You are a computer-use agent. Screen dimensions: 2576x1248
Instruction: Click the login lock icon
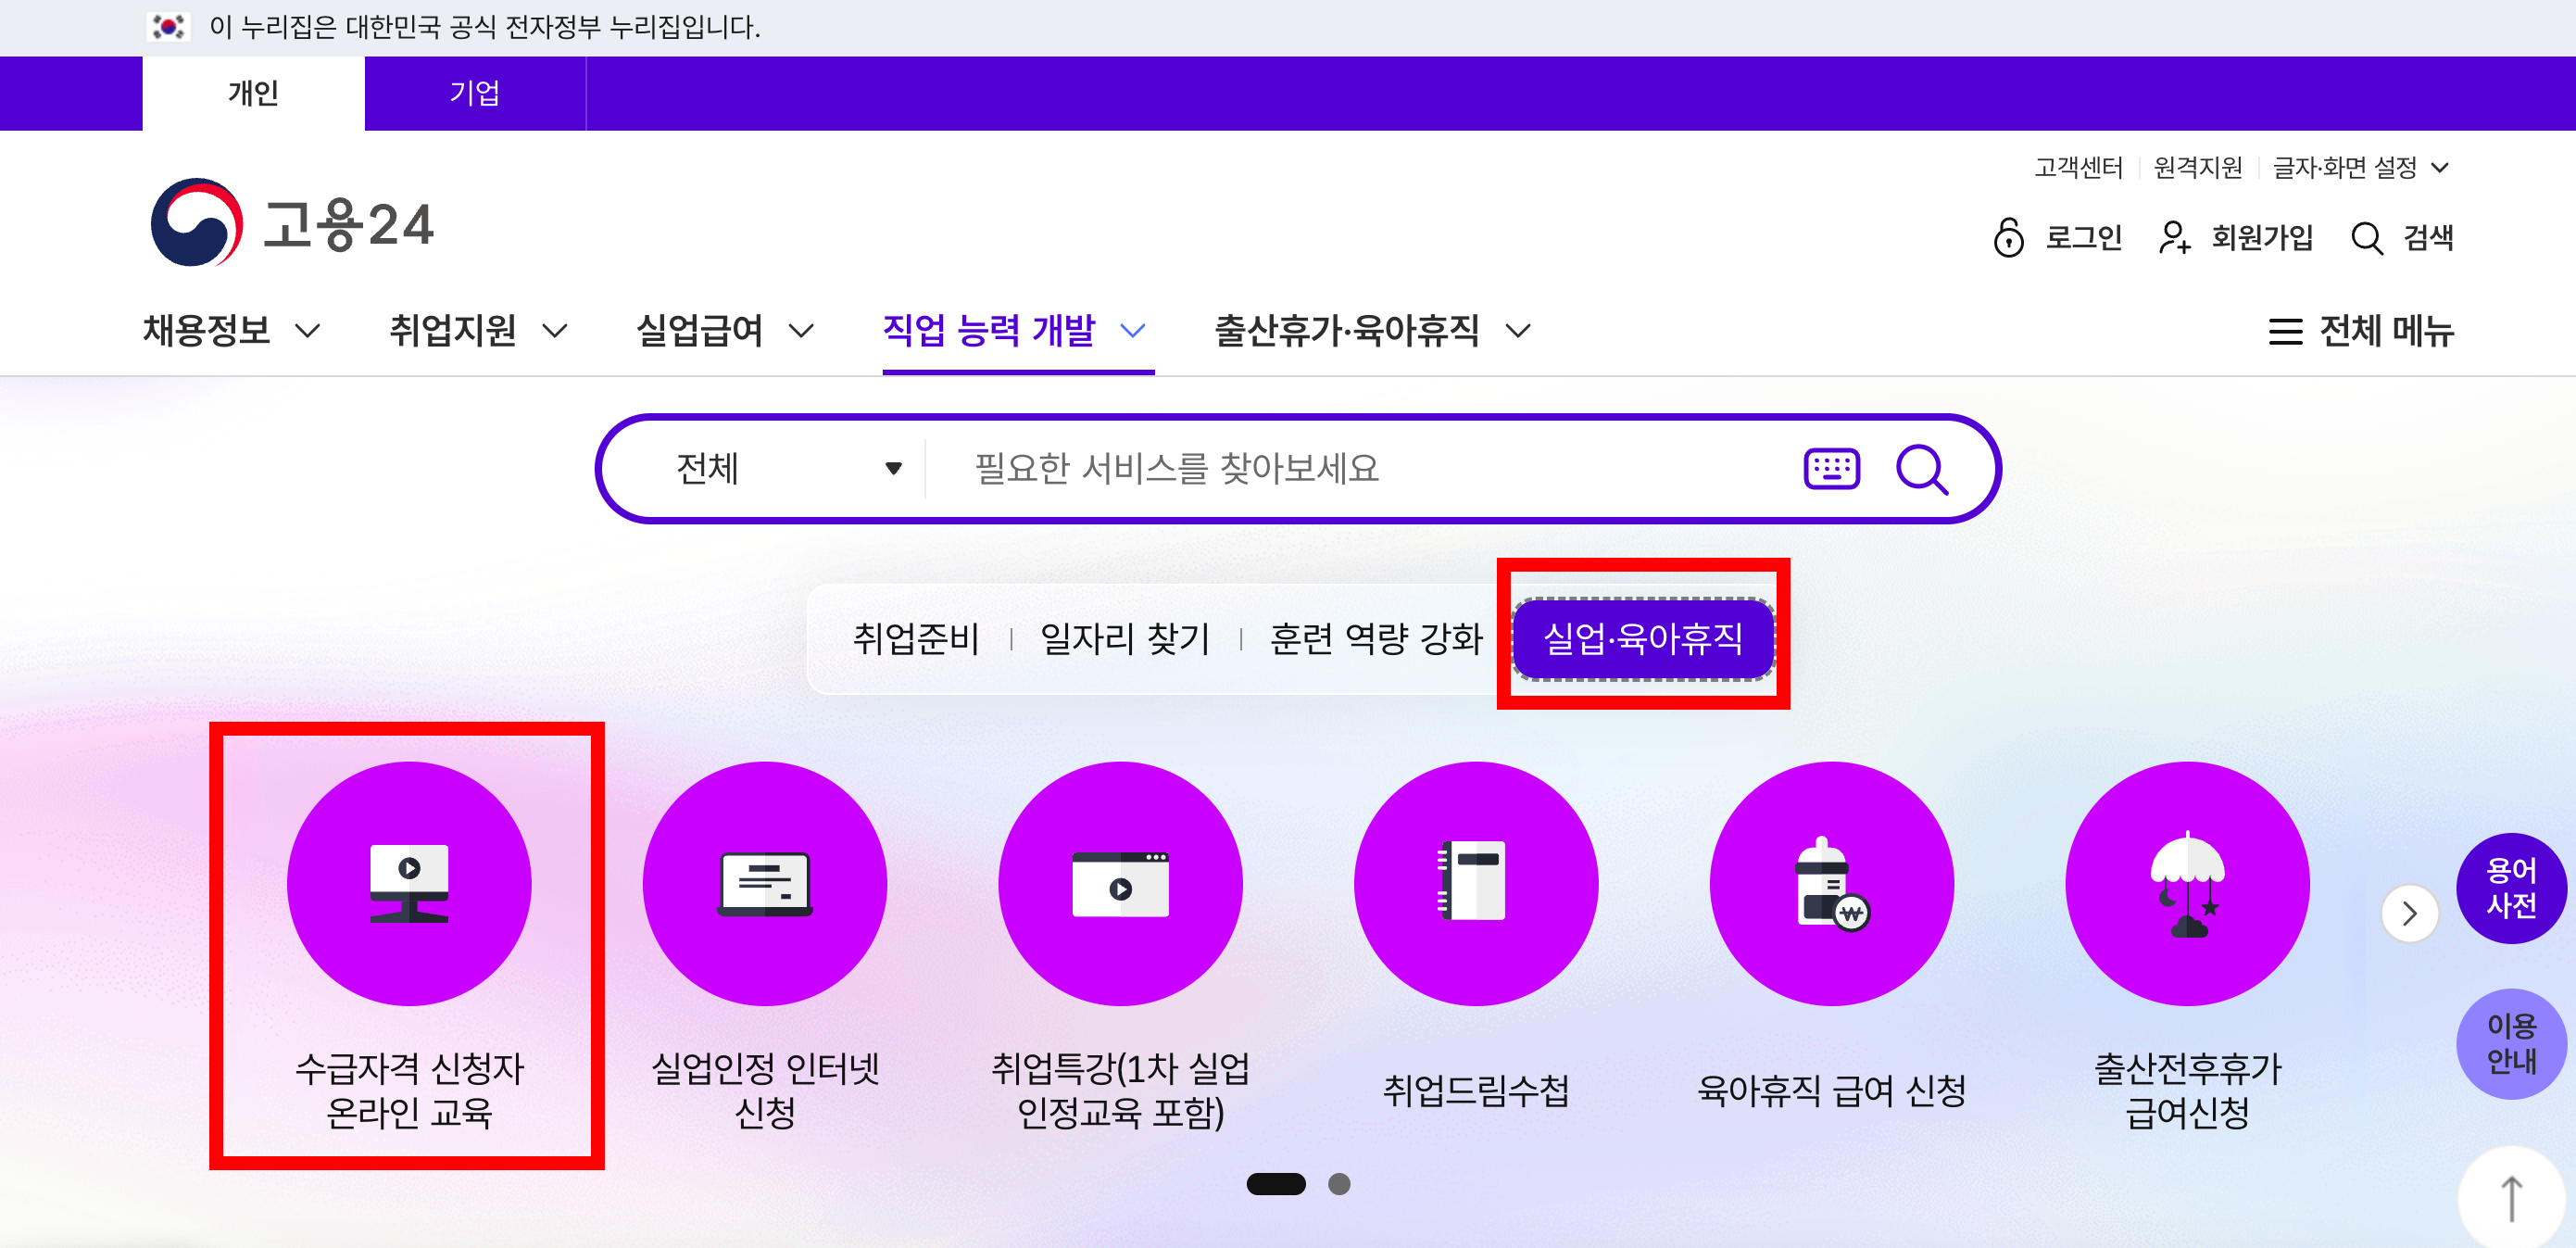2008,238
